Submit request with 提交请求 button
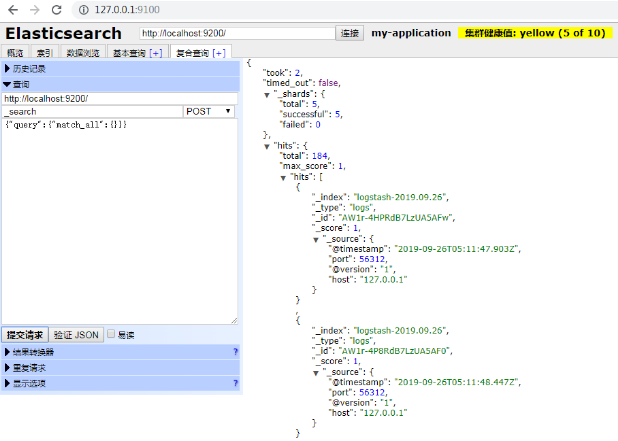The height and width of the screenshot is (441, 618). pos(25,335)
